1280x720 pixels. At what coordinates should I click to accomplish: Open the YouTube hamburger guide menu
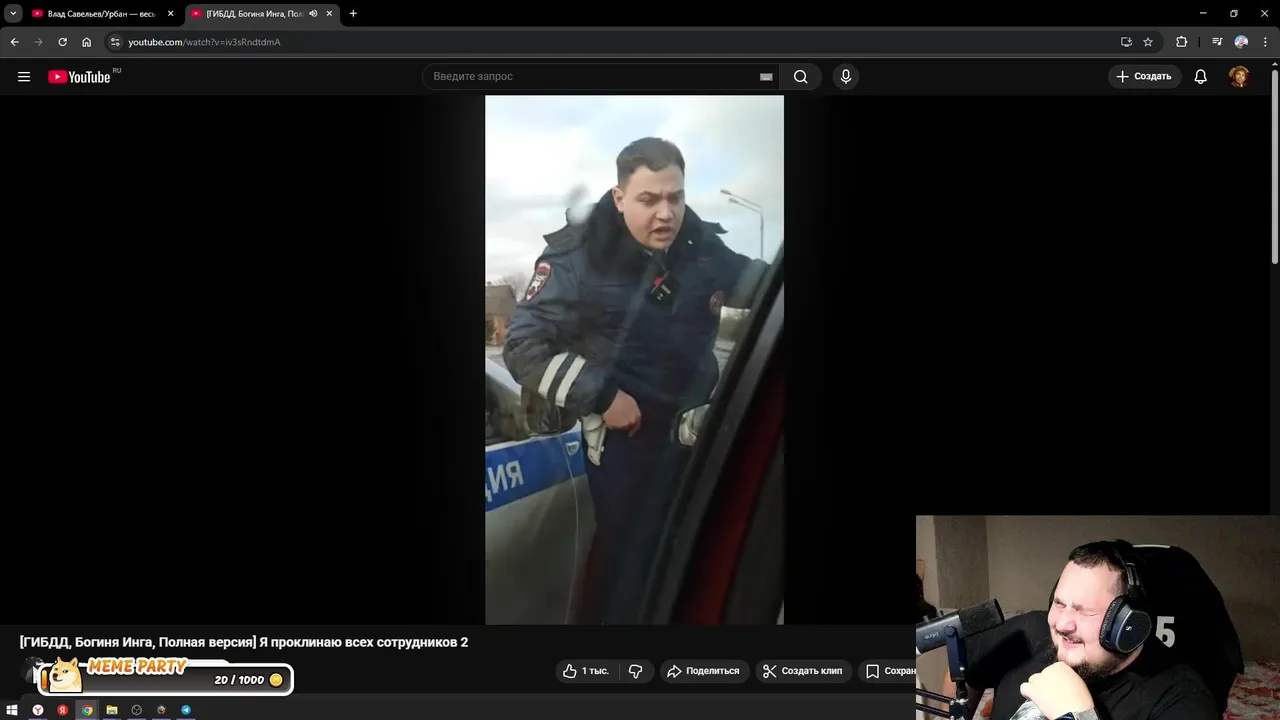[x=24, y=77]
